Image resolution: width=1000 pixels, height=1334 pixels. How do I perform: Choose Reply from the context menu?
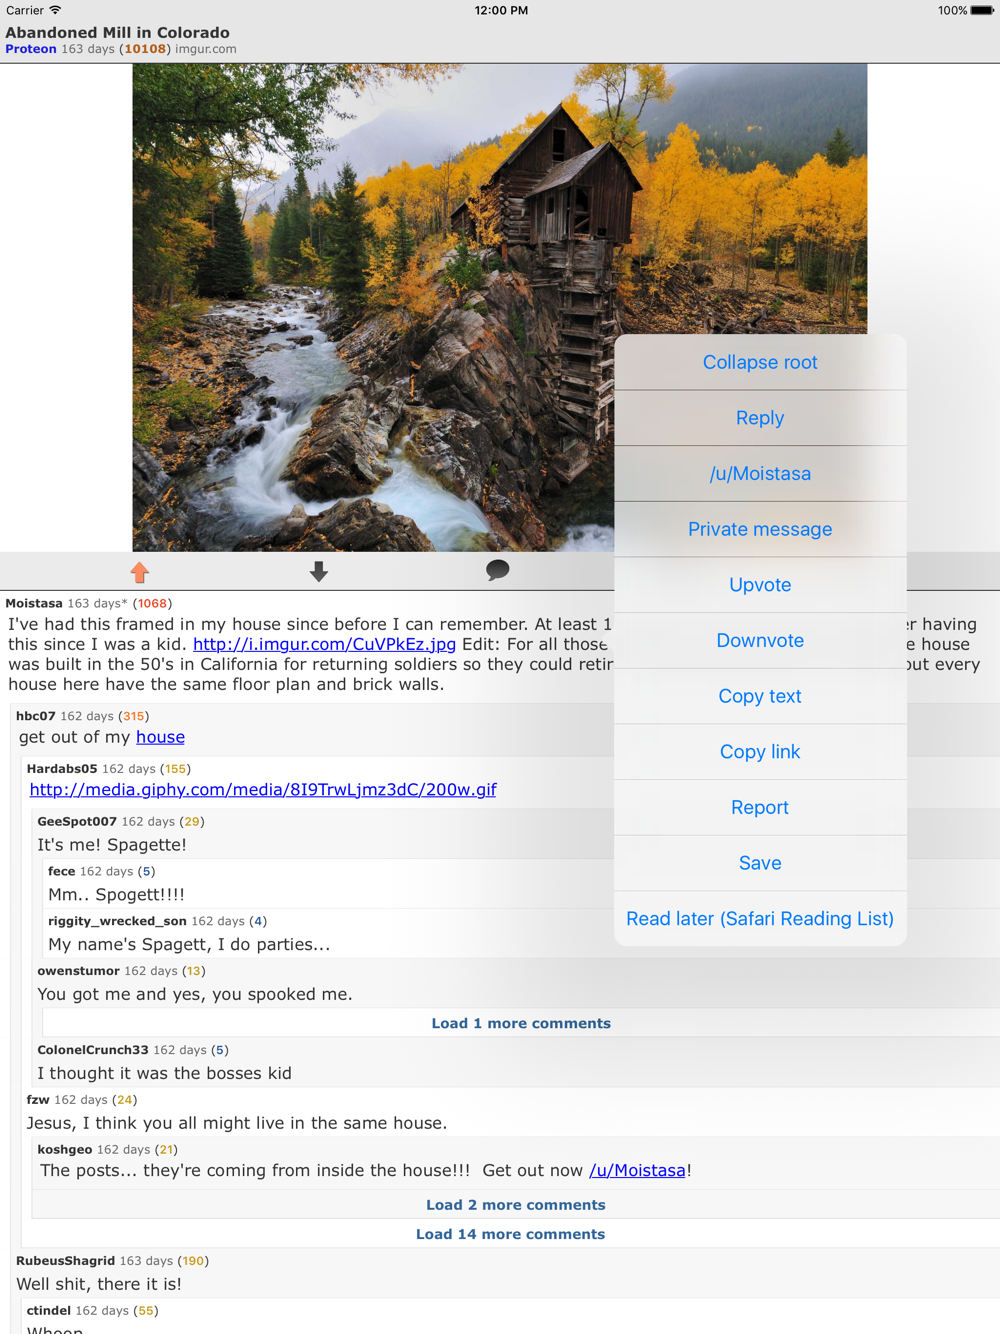(760, 418)
